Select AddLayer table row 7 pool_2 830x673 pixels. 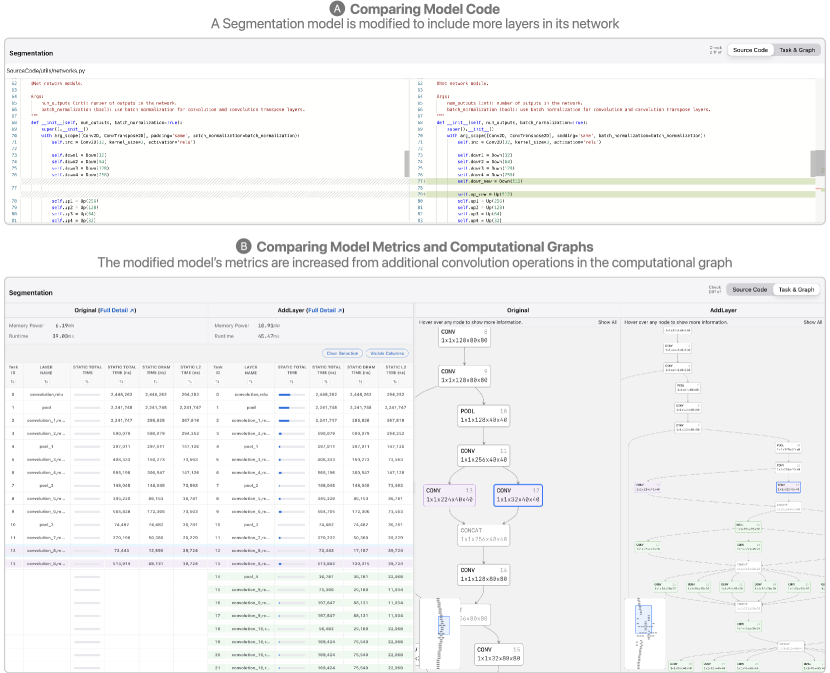(x=310, y=486)
